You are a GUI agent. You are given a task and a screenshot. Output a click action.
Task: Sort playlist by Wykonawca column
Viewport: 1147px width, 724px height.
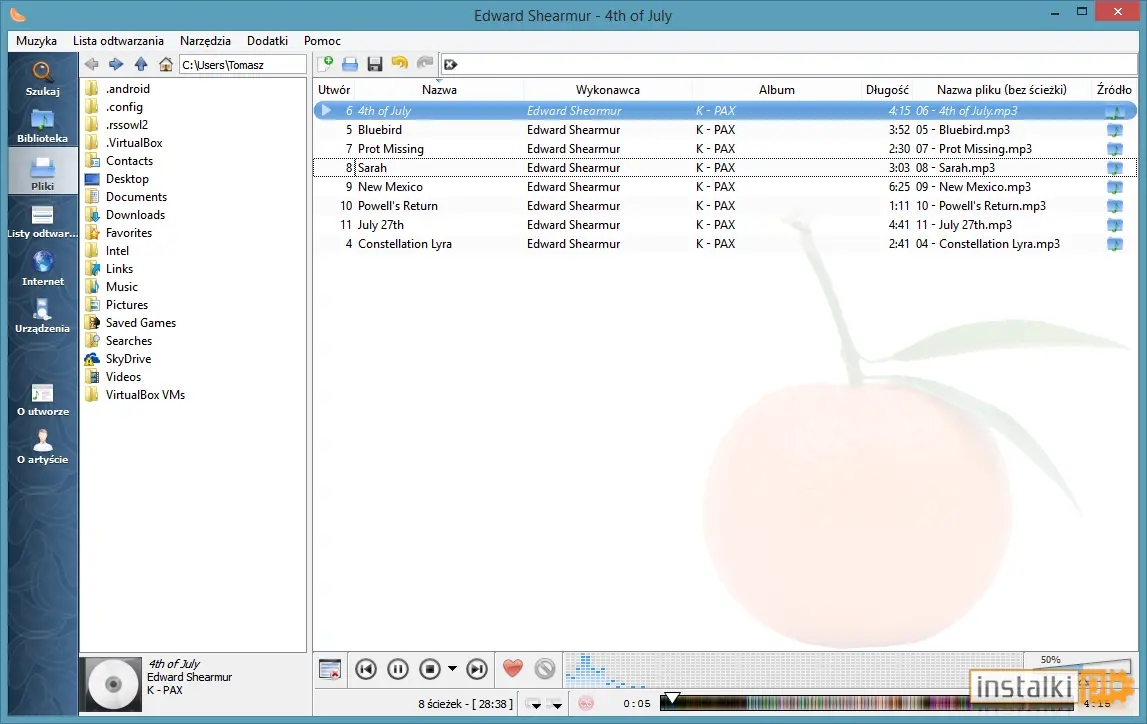point(608,90)
